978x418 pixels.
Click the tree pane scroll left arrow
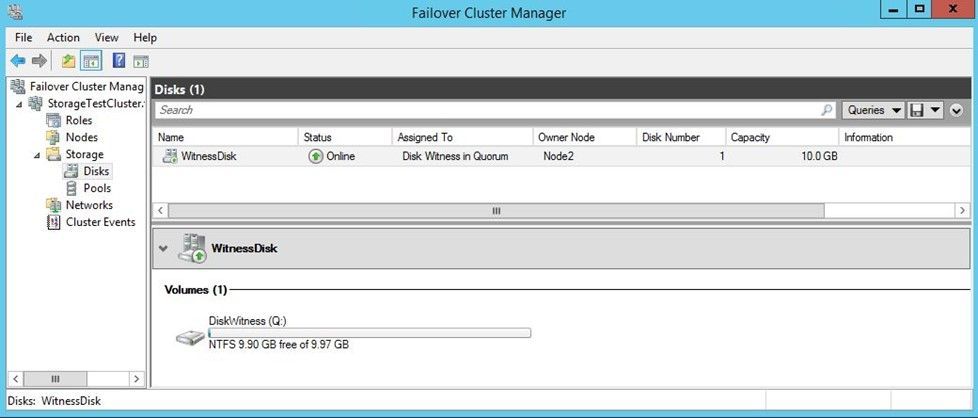(15, 379)
